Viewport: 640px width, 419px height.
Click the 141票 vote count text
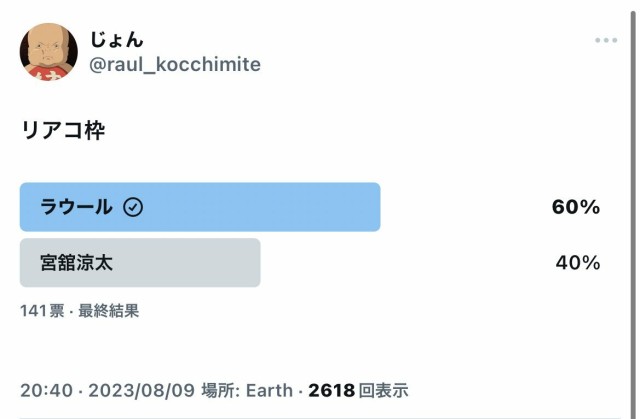[42, 311]
